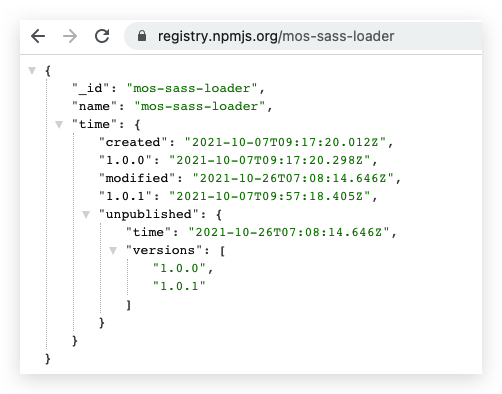Click the "created" key
Viewport: 502px width, 394px height.
click(x=133, y=142)
